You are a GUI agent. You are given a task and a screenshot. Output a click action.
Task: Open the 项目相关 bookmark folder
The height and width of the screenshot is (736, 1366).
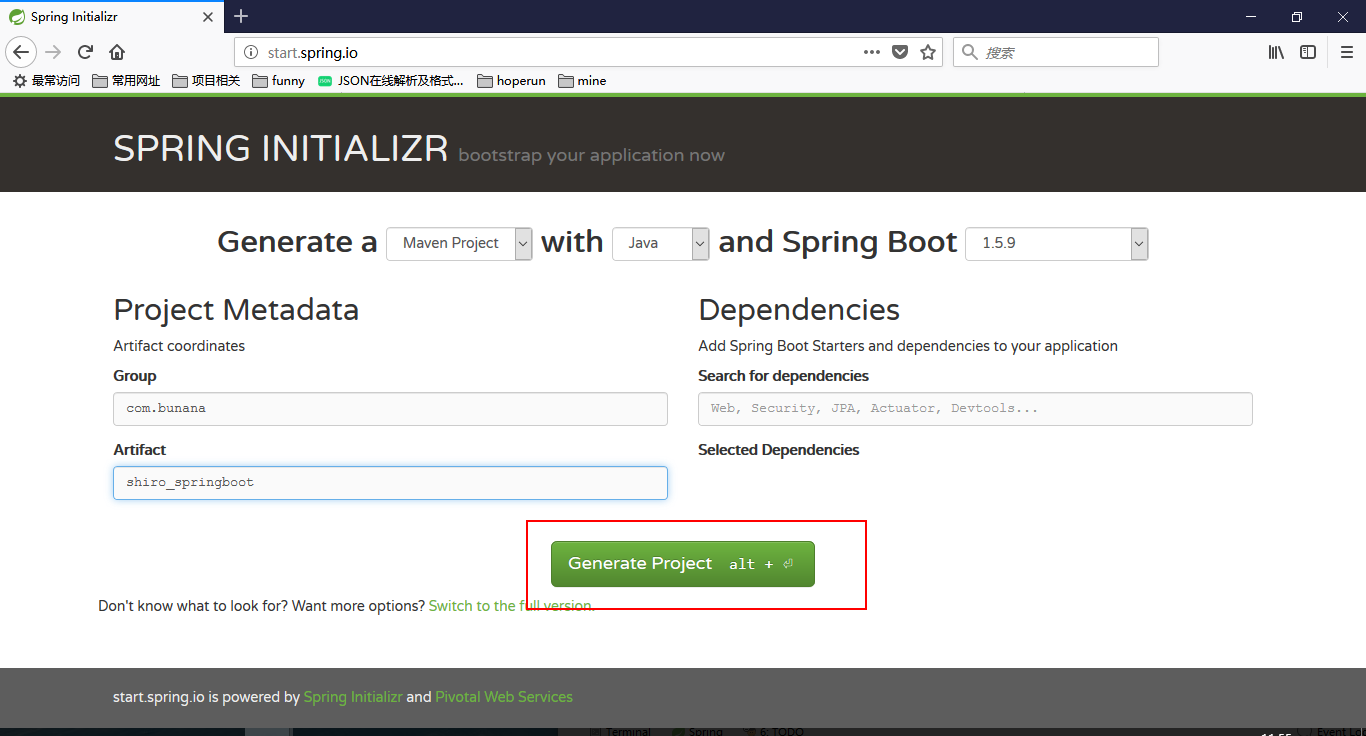pyautogui.click(x=206, y=81)
